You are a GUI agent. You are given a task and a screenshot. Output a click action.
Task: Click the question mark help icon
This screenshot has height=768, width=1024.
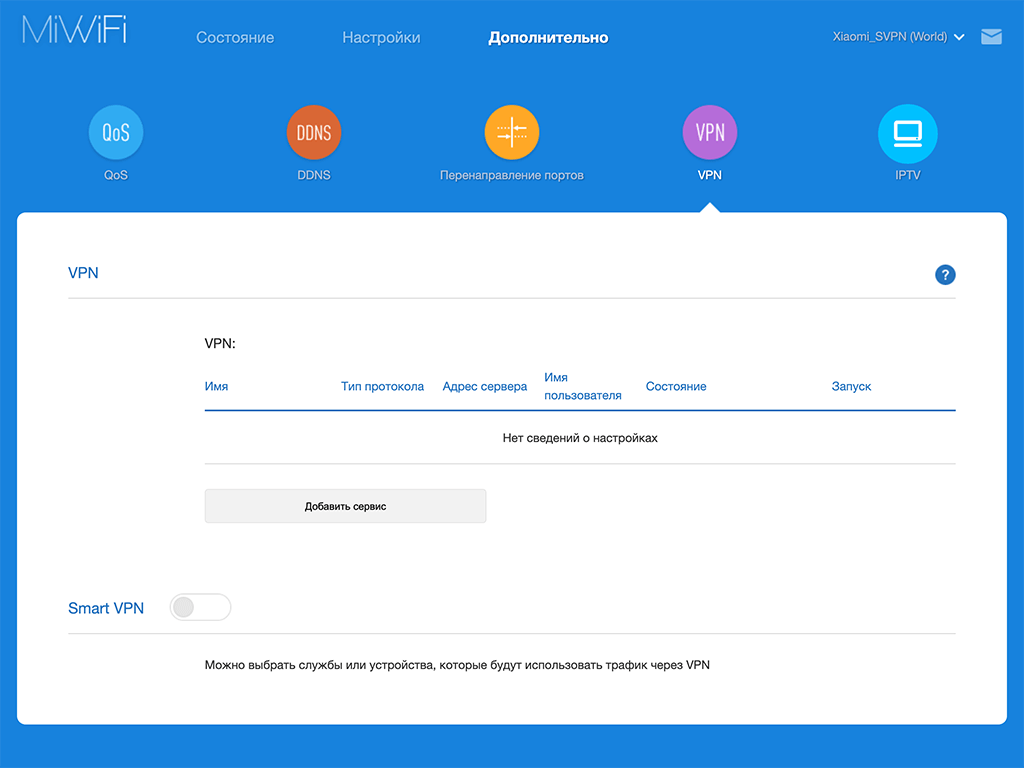(x=945, y=275)
